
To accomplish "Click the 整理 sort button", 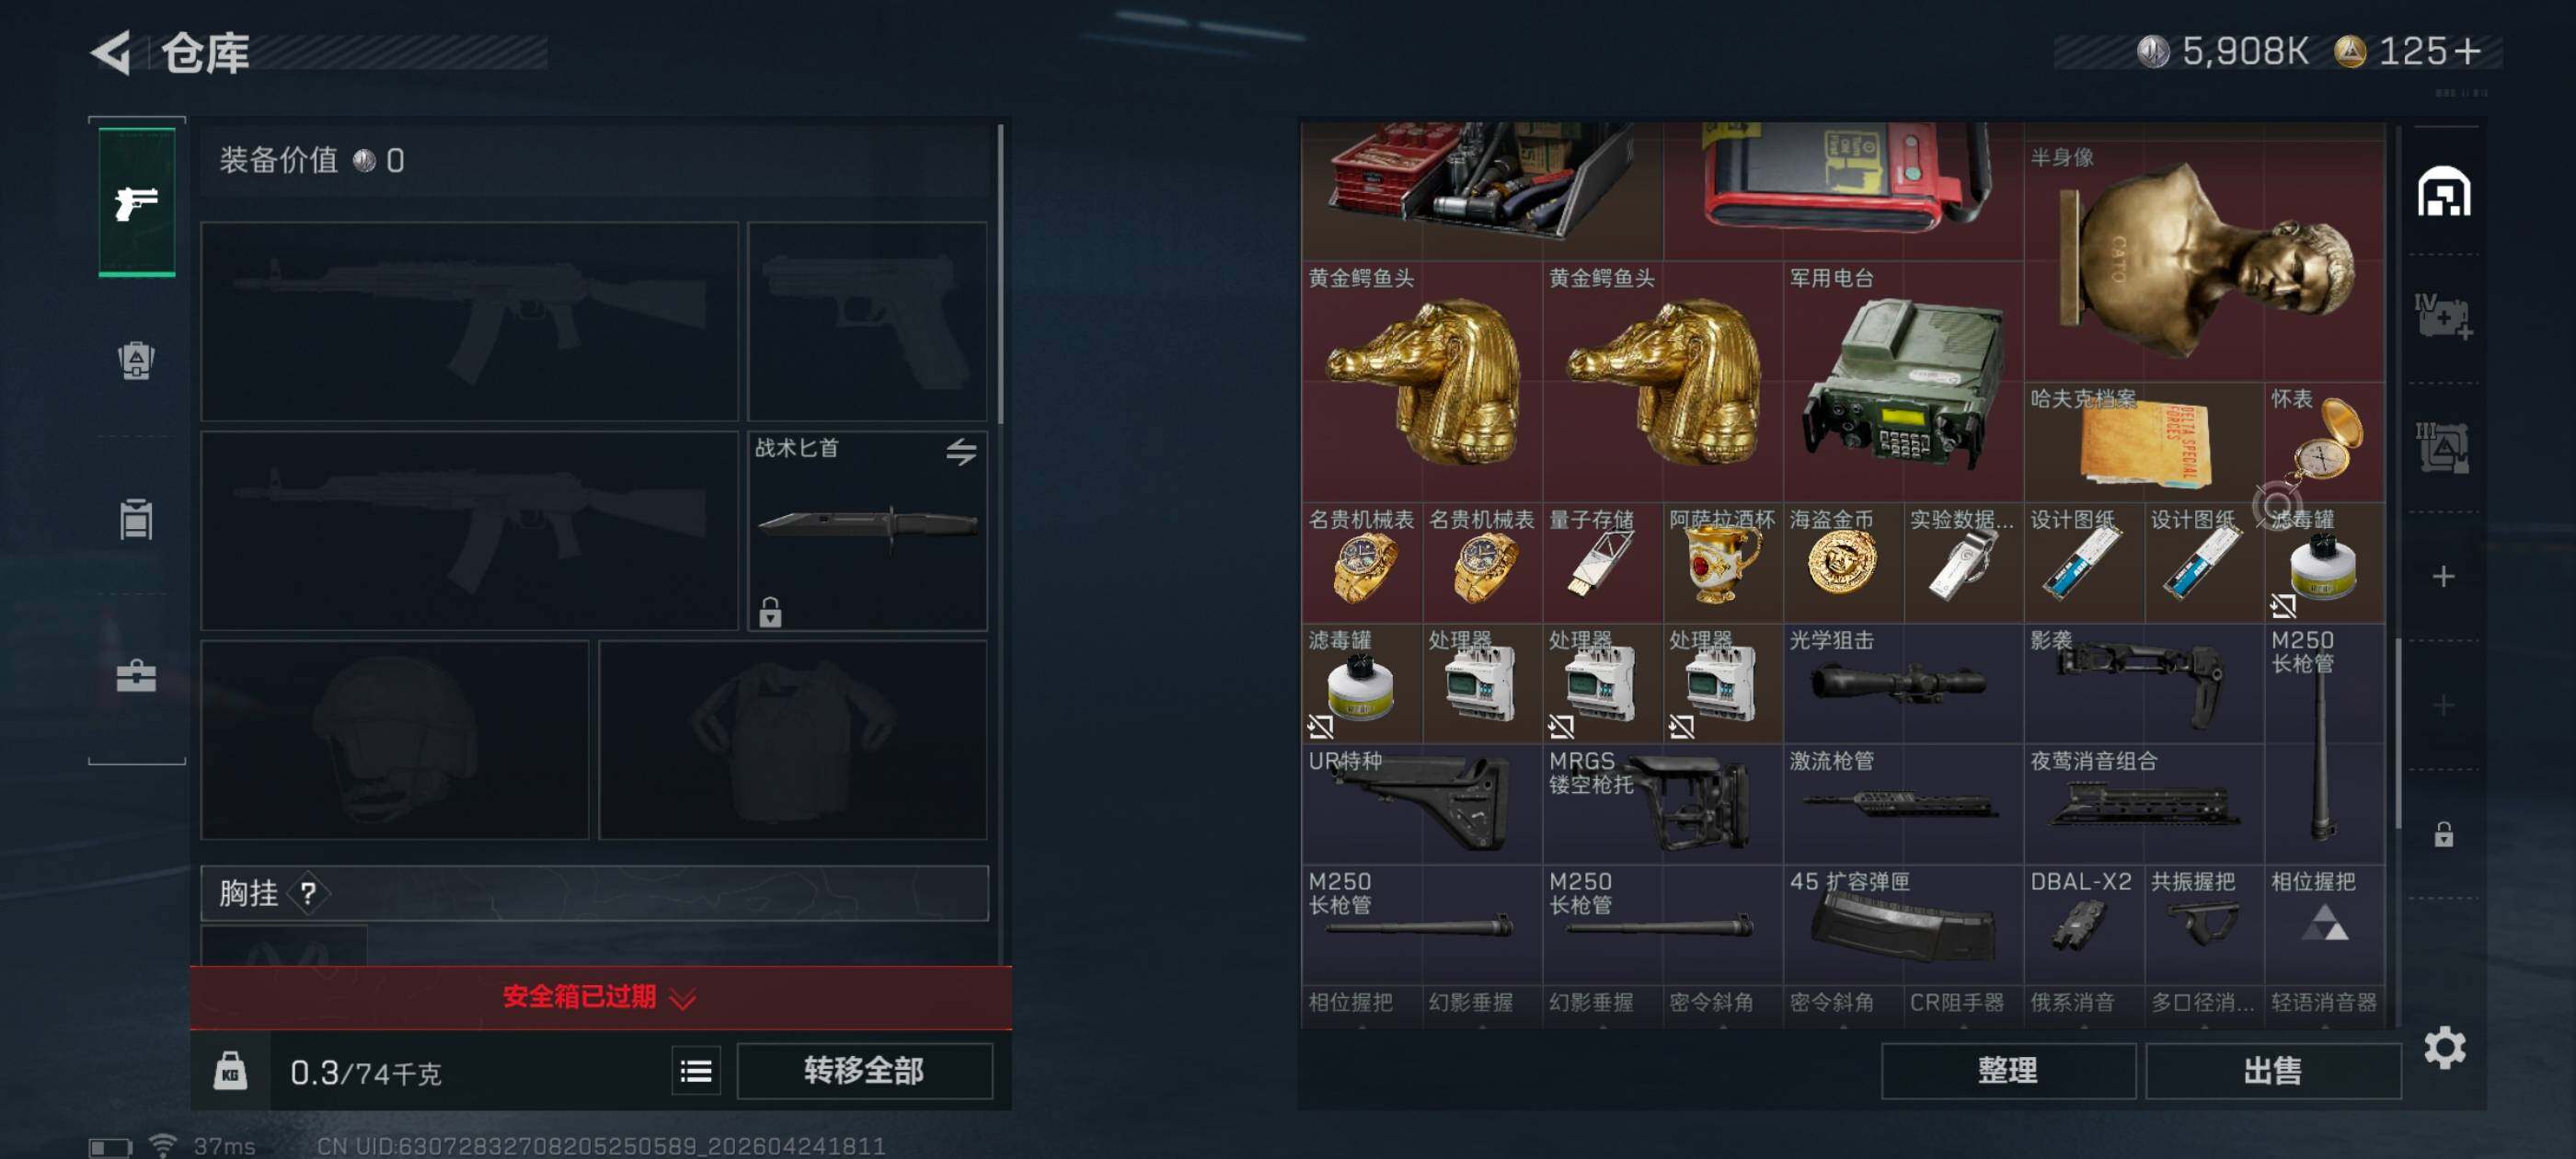I will pyautogui.click(x=2008, y=1071).
